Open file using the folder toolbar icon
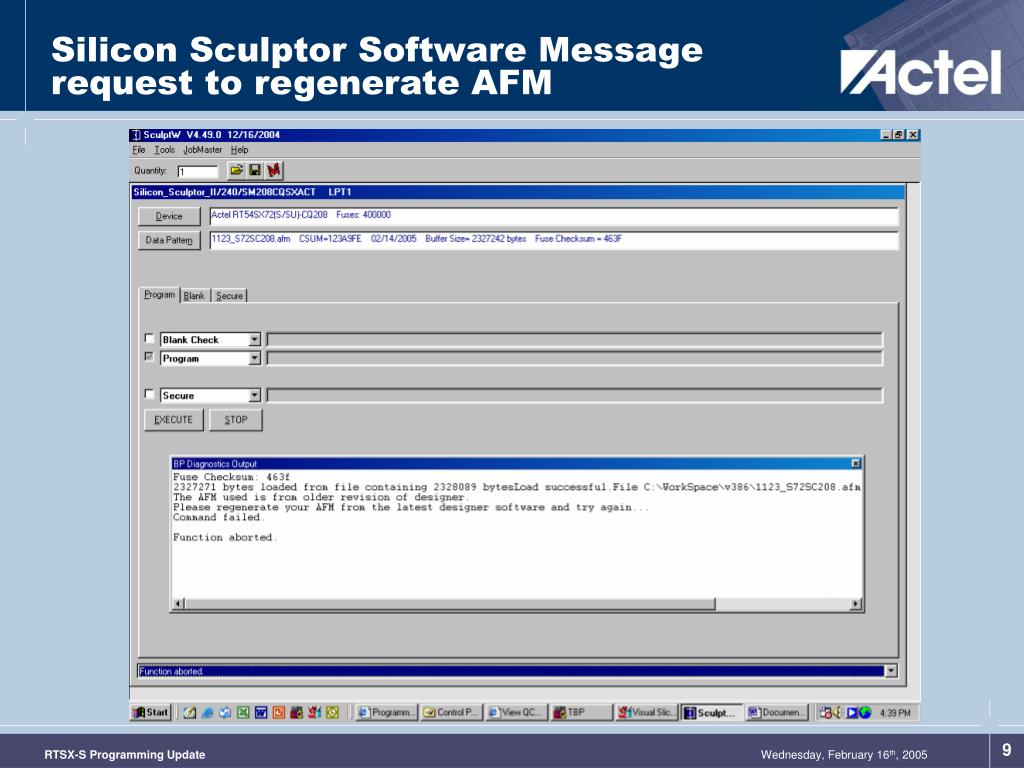The height and width of the screenshot is (768, 1024). click(x=236, y=170)
